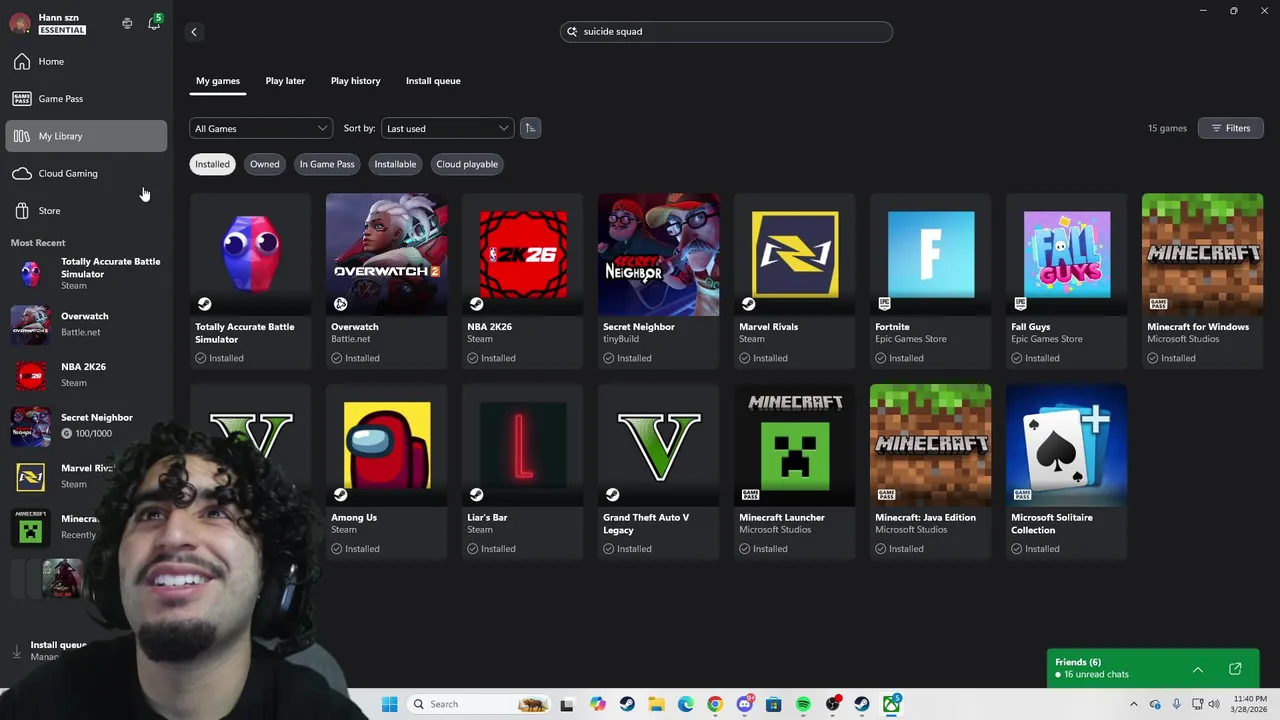Open the Filters button

point(1231,128)
